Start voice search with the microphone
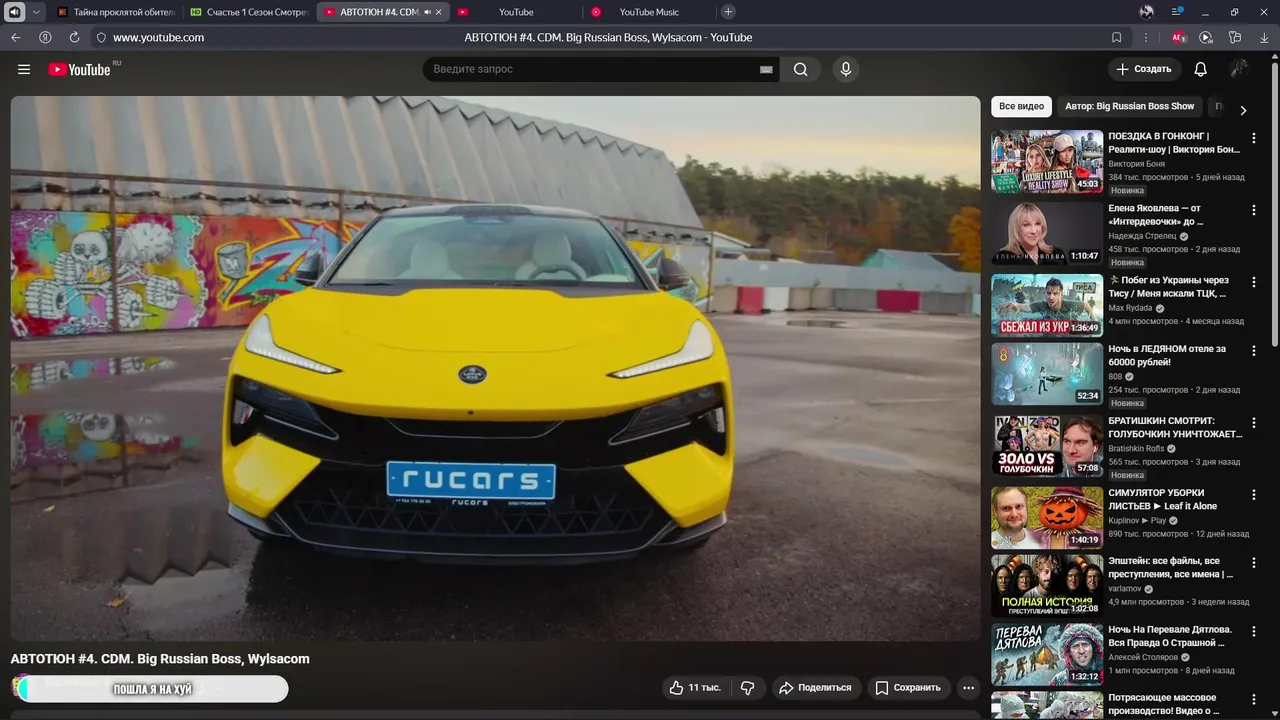1280x720 pixels. coord(846,69)
